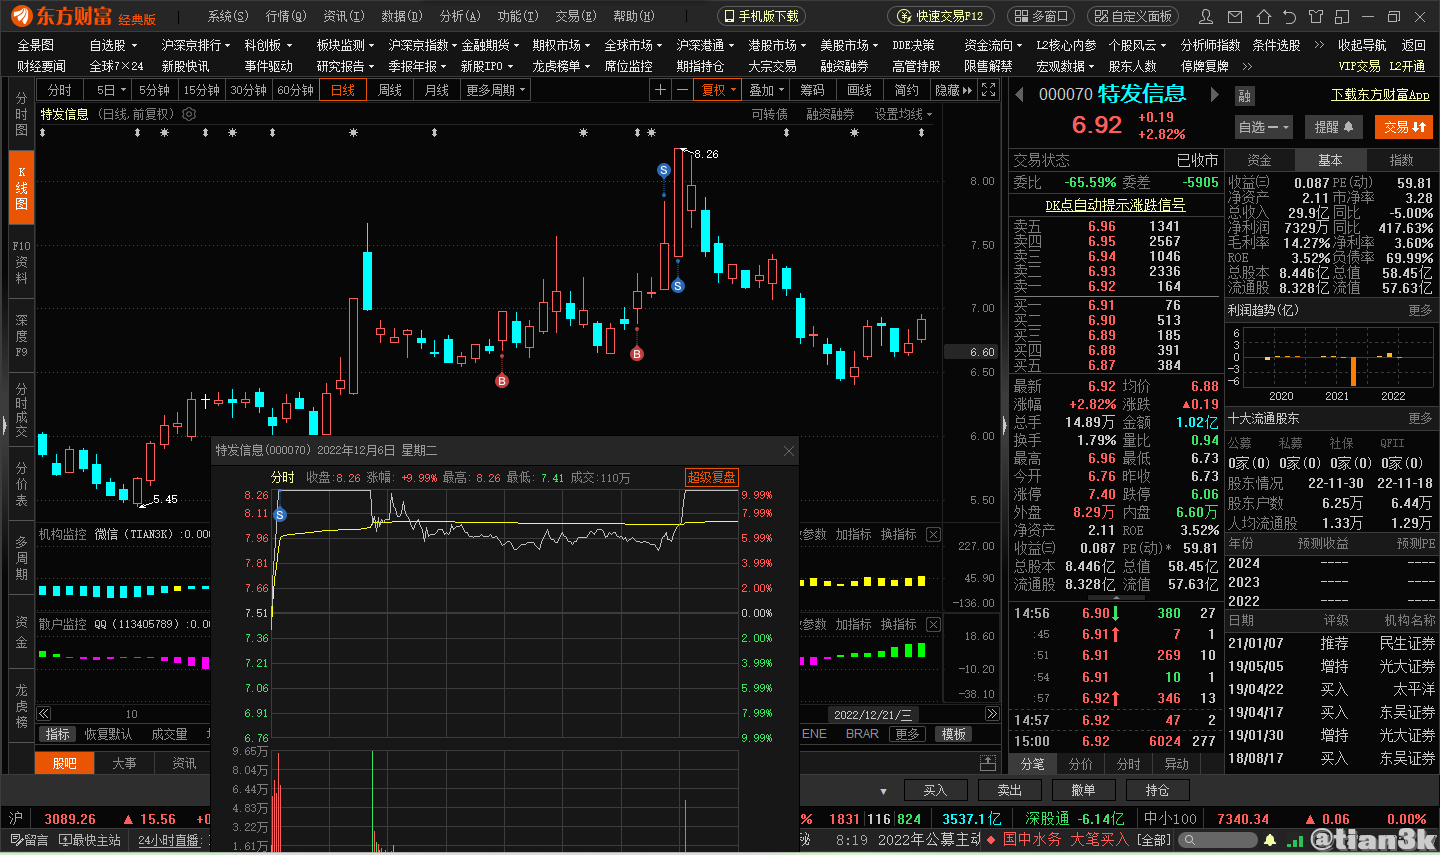The height and width of the screenshot is (855, 1440).
Task: Click the 2022/12/21 date label
Action: tap(873, 715)
